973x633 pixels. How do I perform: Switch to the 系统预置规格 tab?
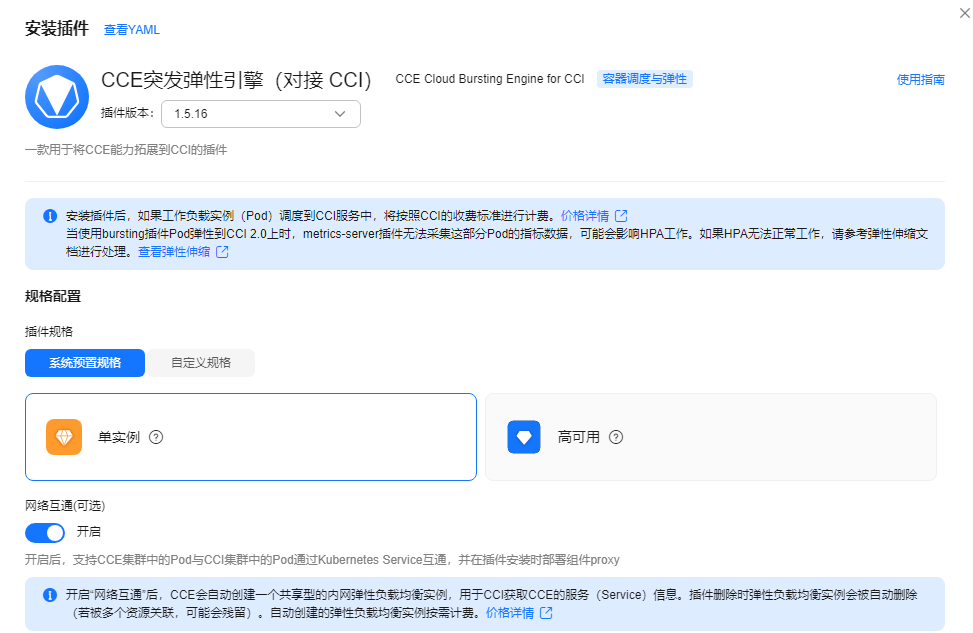click(85, 363)
